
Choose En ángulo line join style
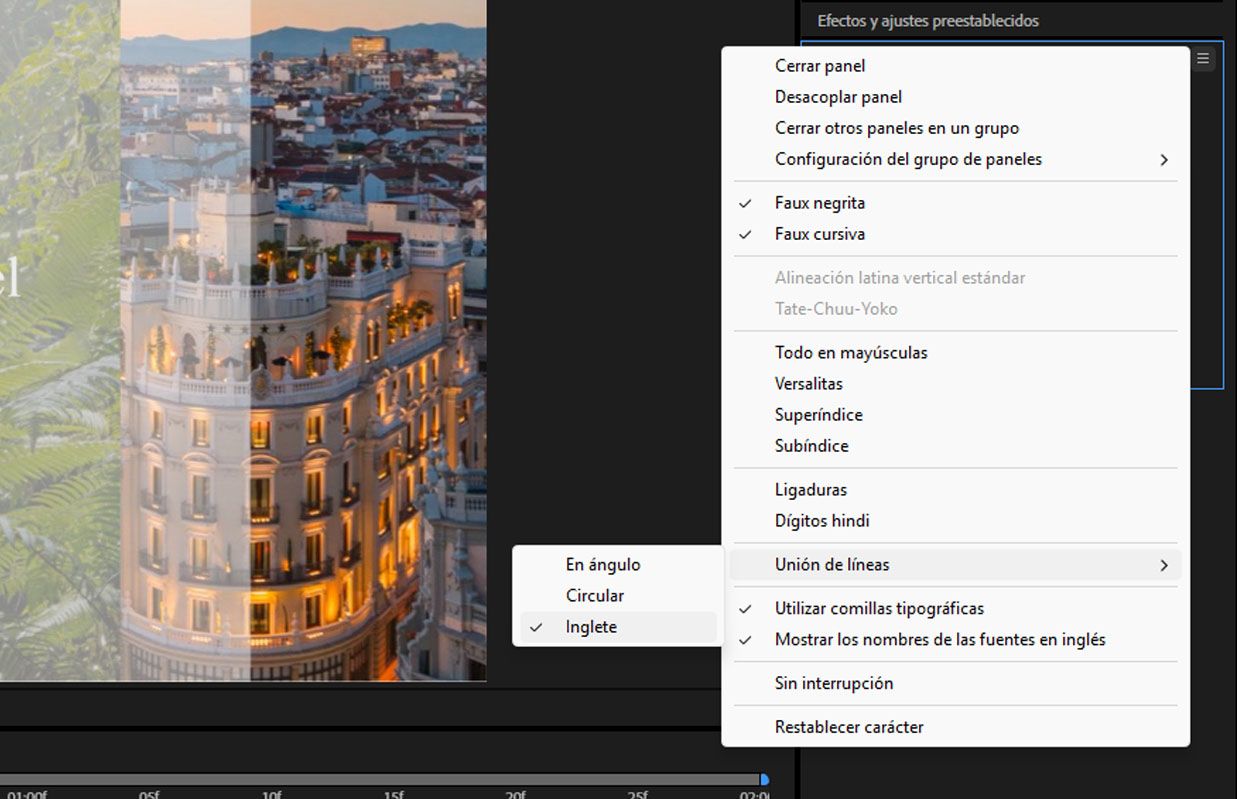coord(602,564)
